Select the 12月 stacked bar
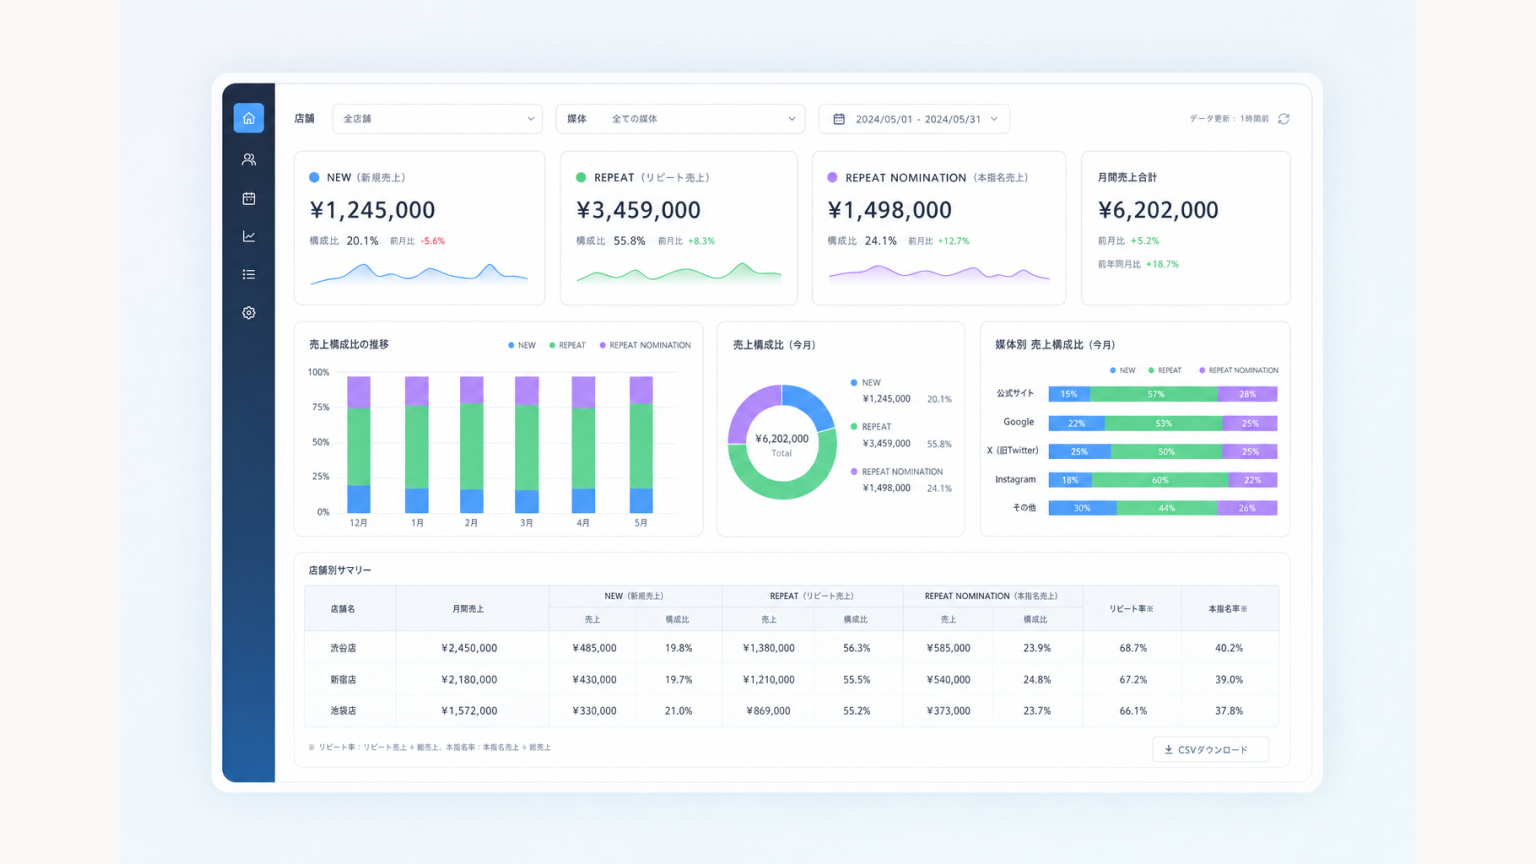The image size is (1536, 864). 358,445
